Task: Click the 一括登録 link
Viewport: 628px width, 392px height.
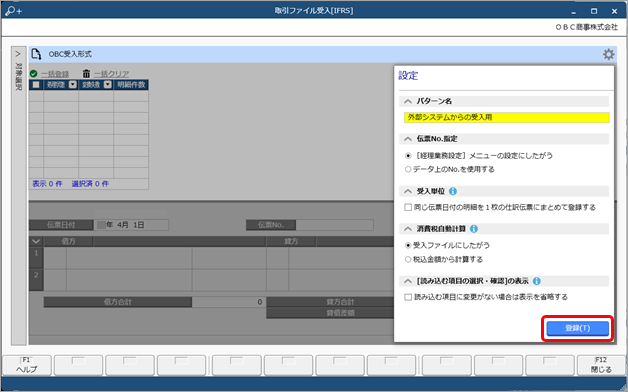Action: pos(55,74)
